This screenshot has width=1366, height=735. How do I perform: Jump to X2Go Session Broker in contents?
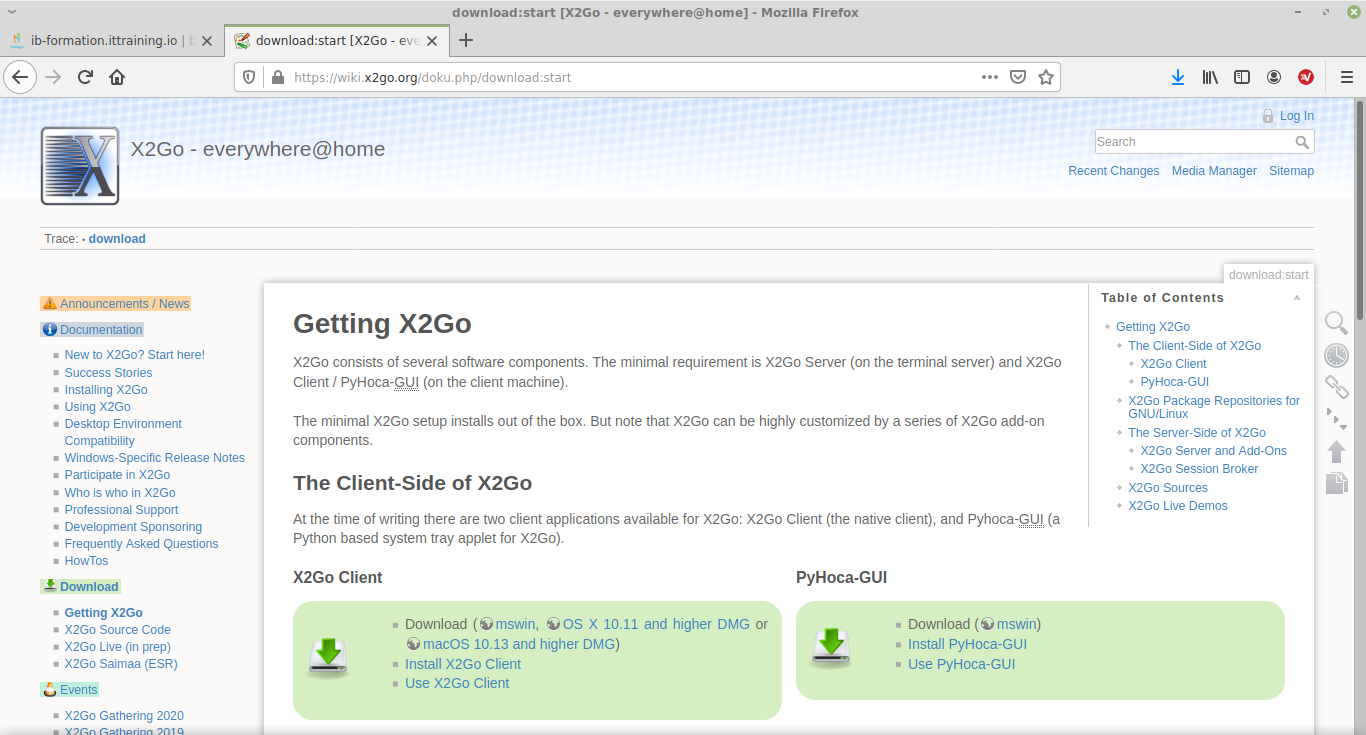[1199, 469]
